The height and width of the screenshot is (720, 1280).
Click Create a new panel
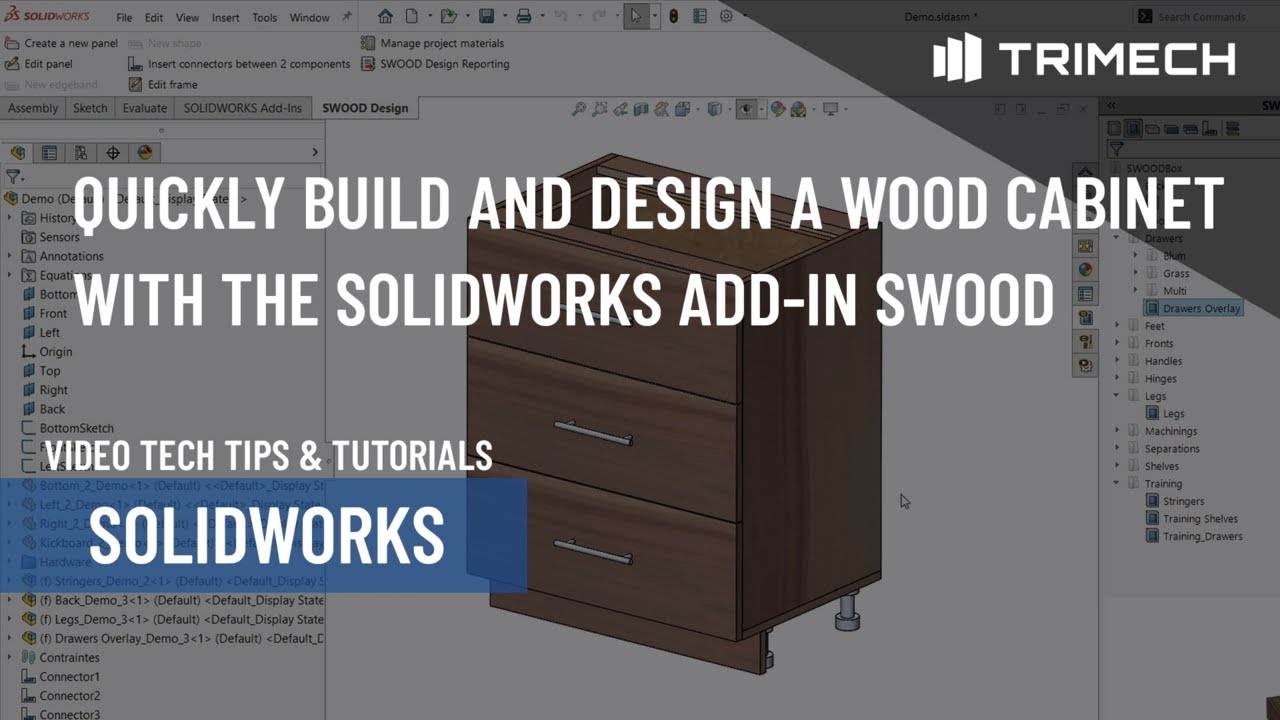[61, 43]
